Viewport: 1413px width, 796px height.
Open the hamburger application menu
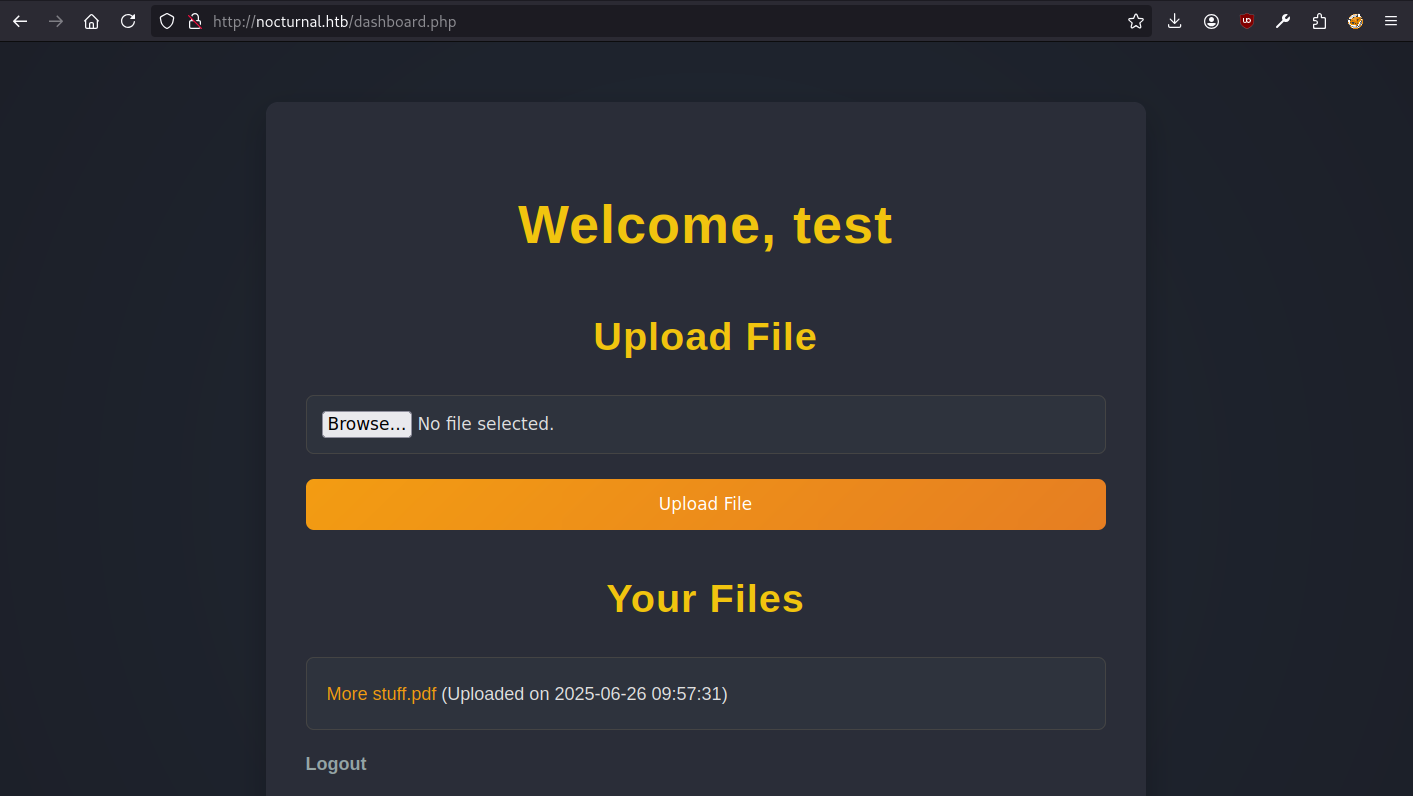click(1391, 21)
